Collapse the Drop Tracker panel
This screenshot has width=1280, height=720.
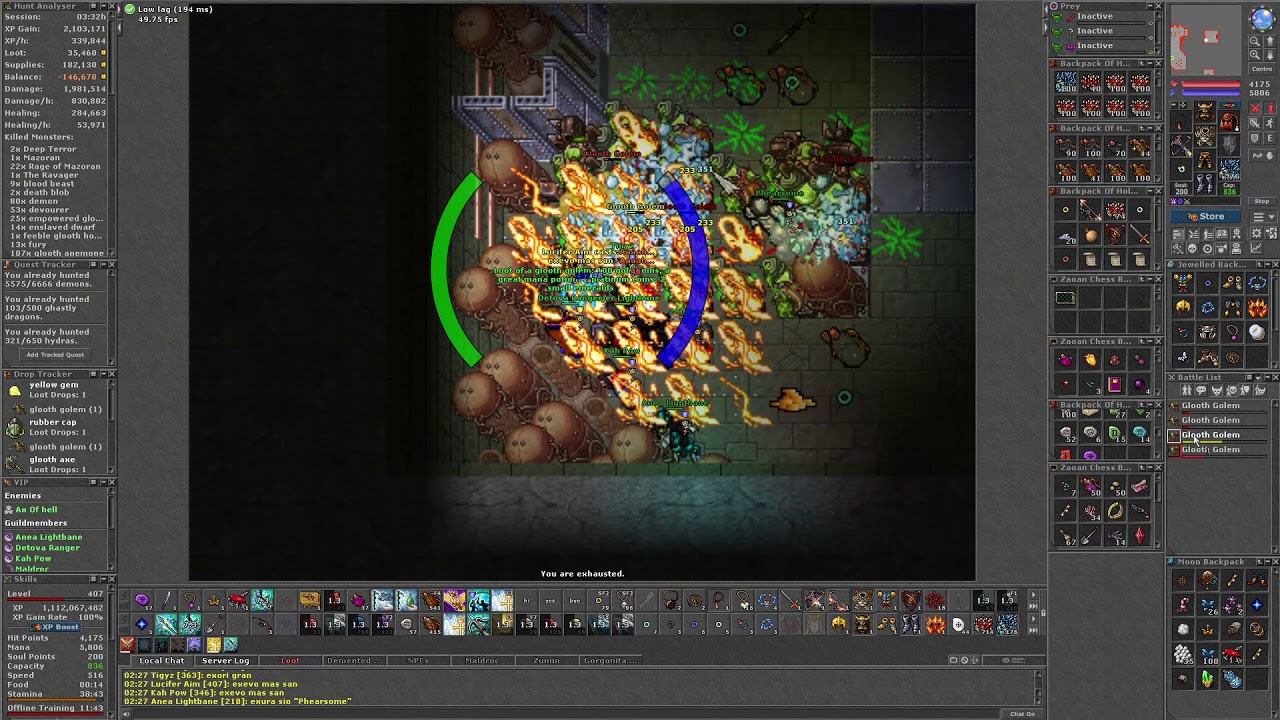coord(104,373)
